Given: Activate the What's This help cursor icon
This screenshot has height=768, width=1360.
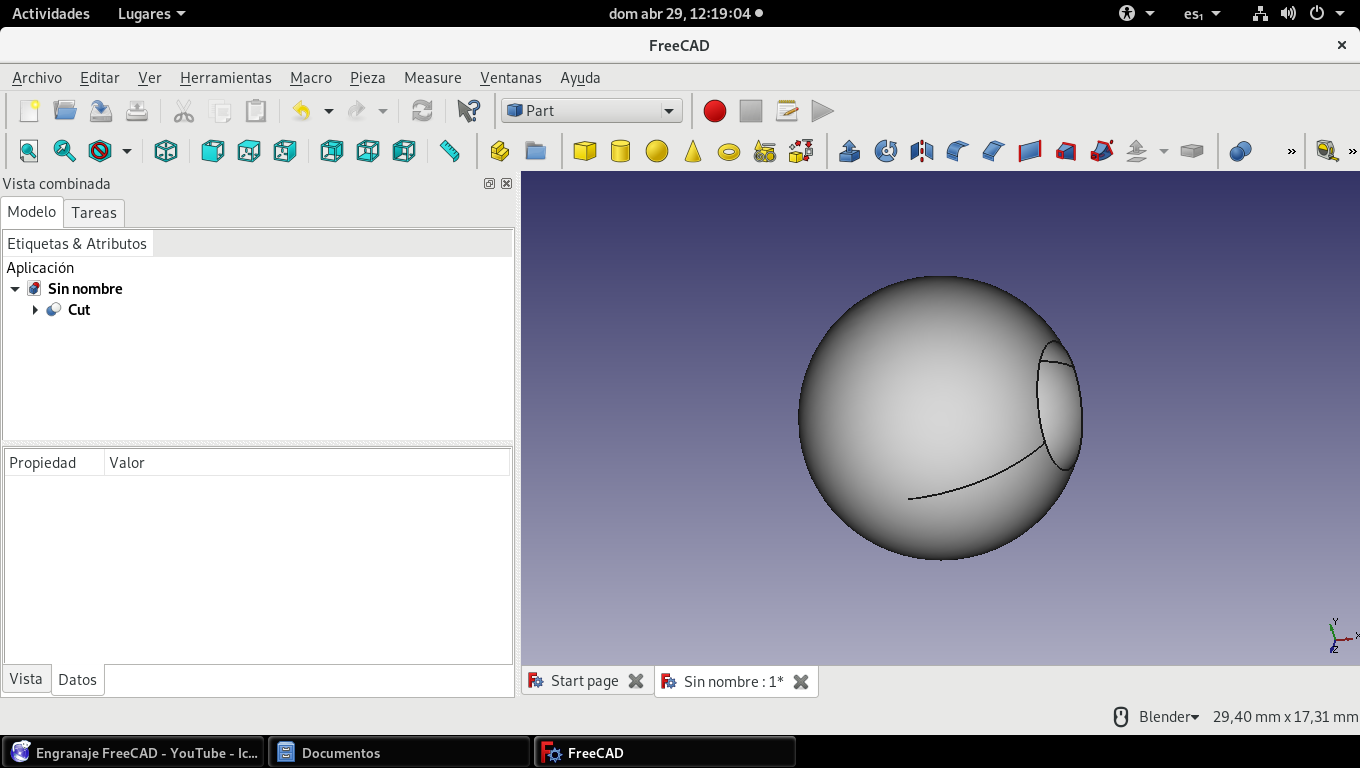Looking at the screenshot, I should point(468,111).
